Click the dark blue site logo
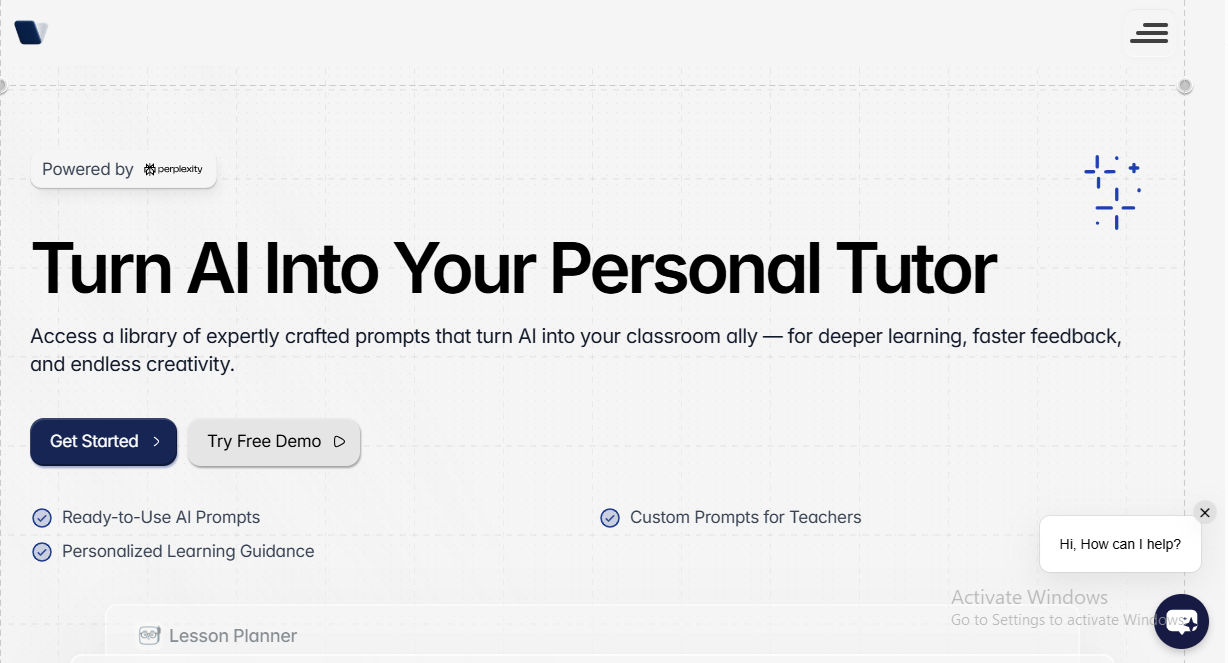The height and width of the screenshot is (663, 1228). pos(31,33)
